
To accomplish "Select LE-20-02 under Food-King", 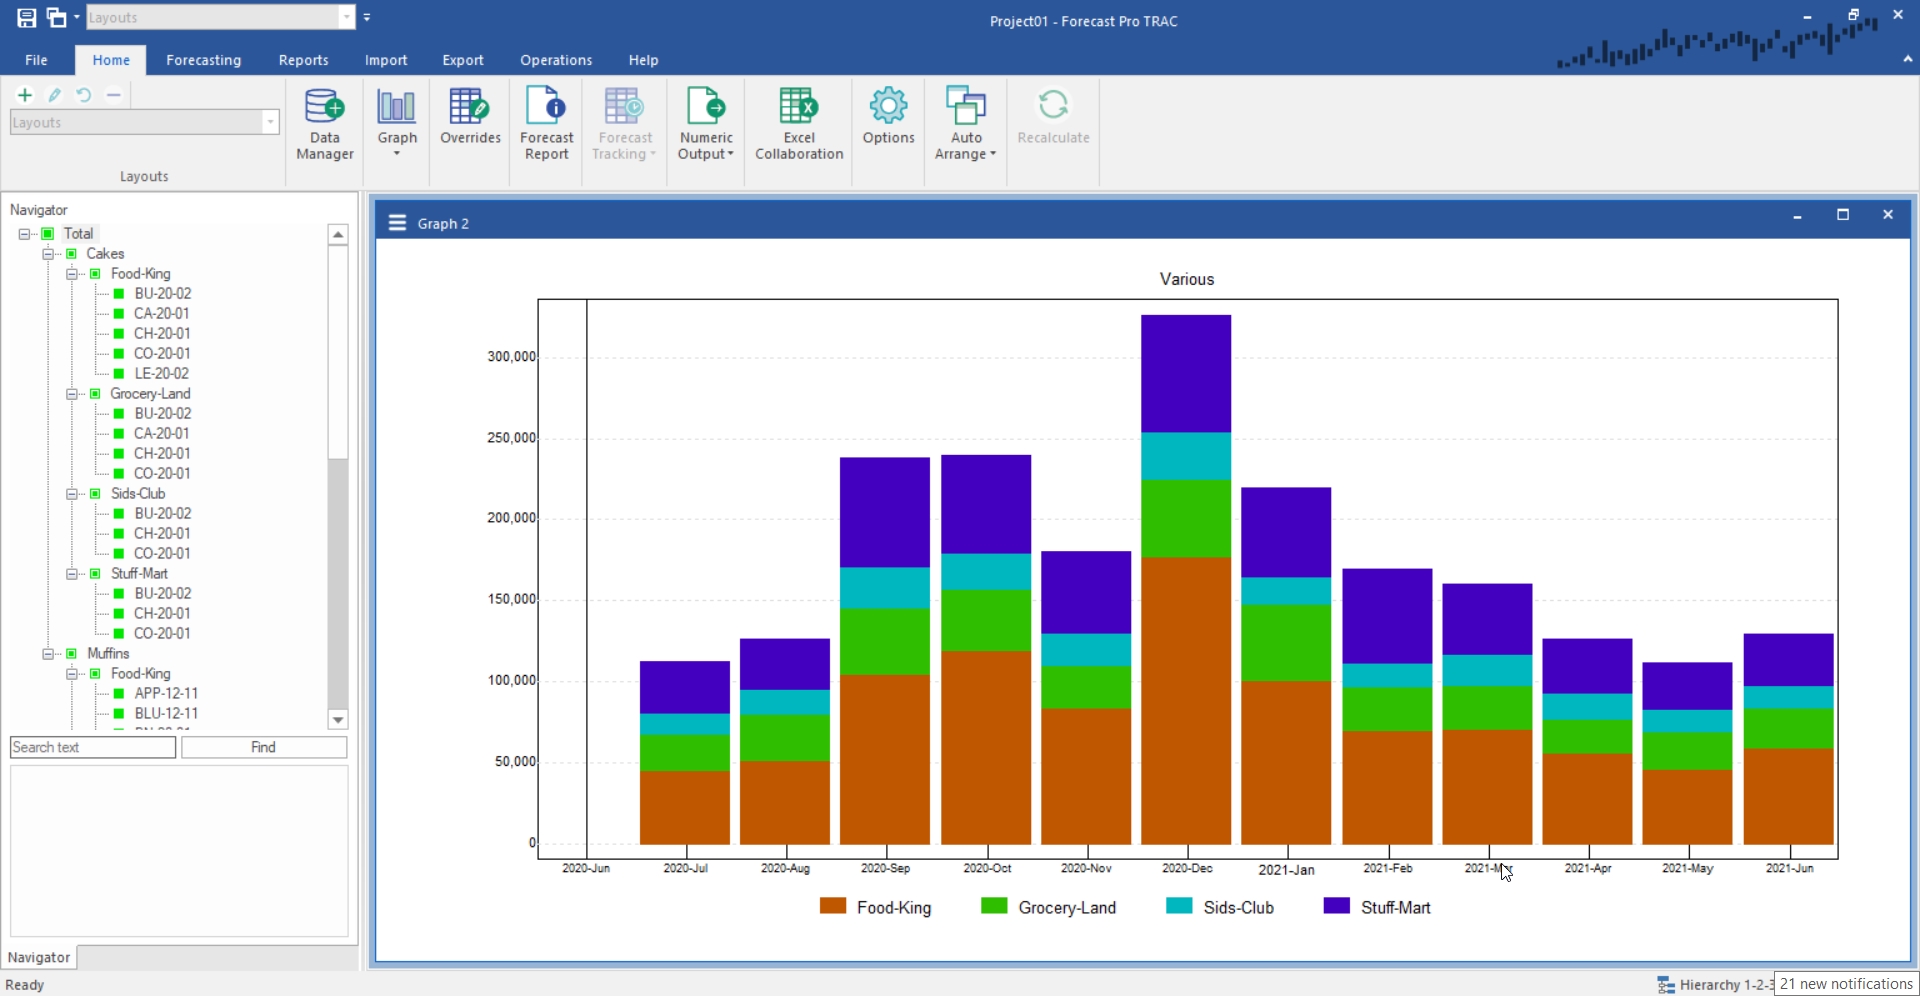I will (x=162, y=374).
